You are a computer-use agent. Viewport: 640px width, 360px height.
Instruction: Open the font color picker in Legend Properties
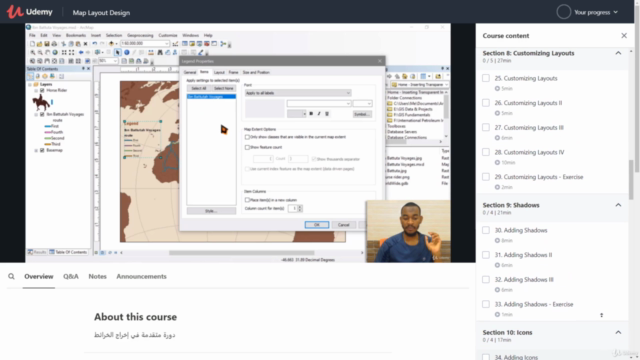[296, 114]
